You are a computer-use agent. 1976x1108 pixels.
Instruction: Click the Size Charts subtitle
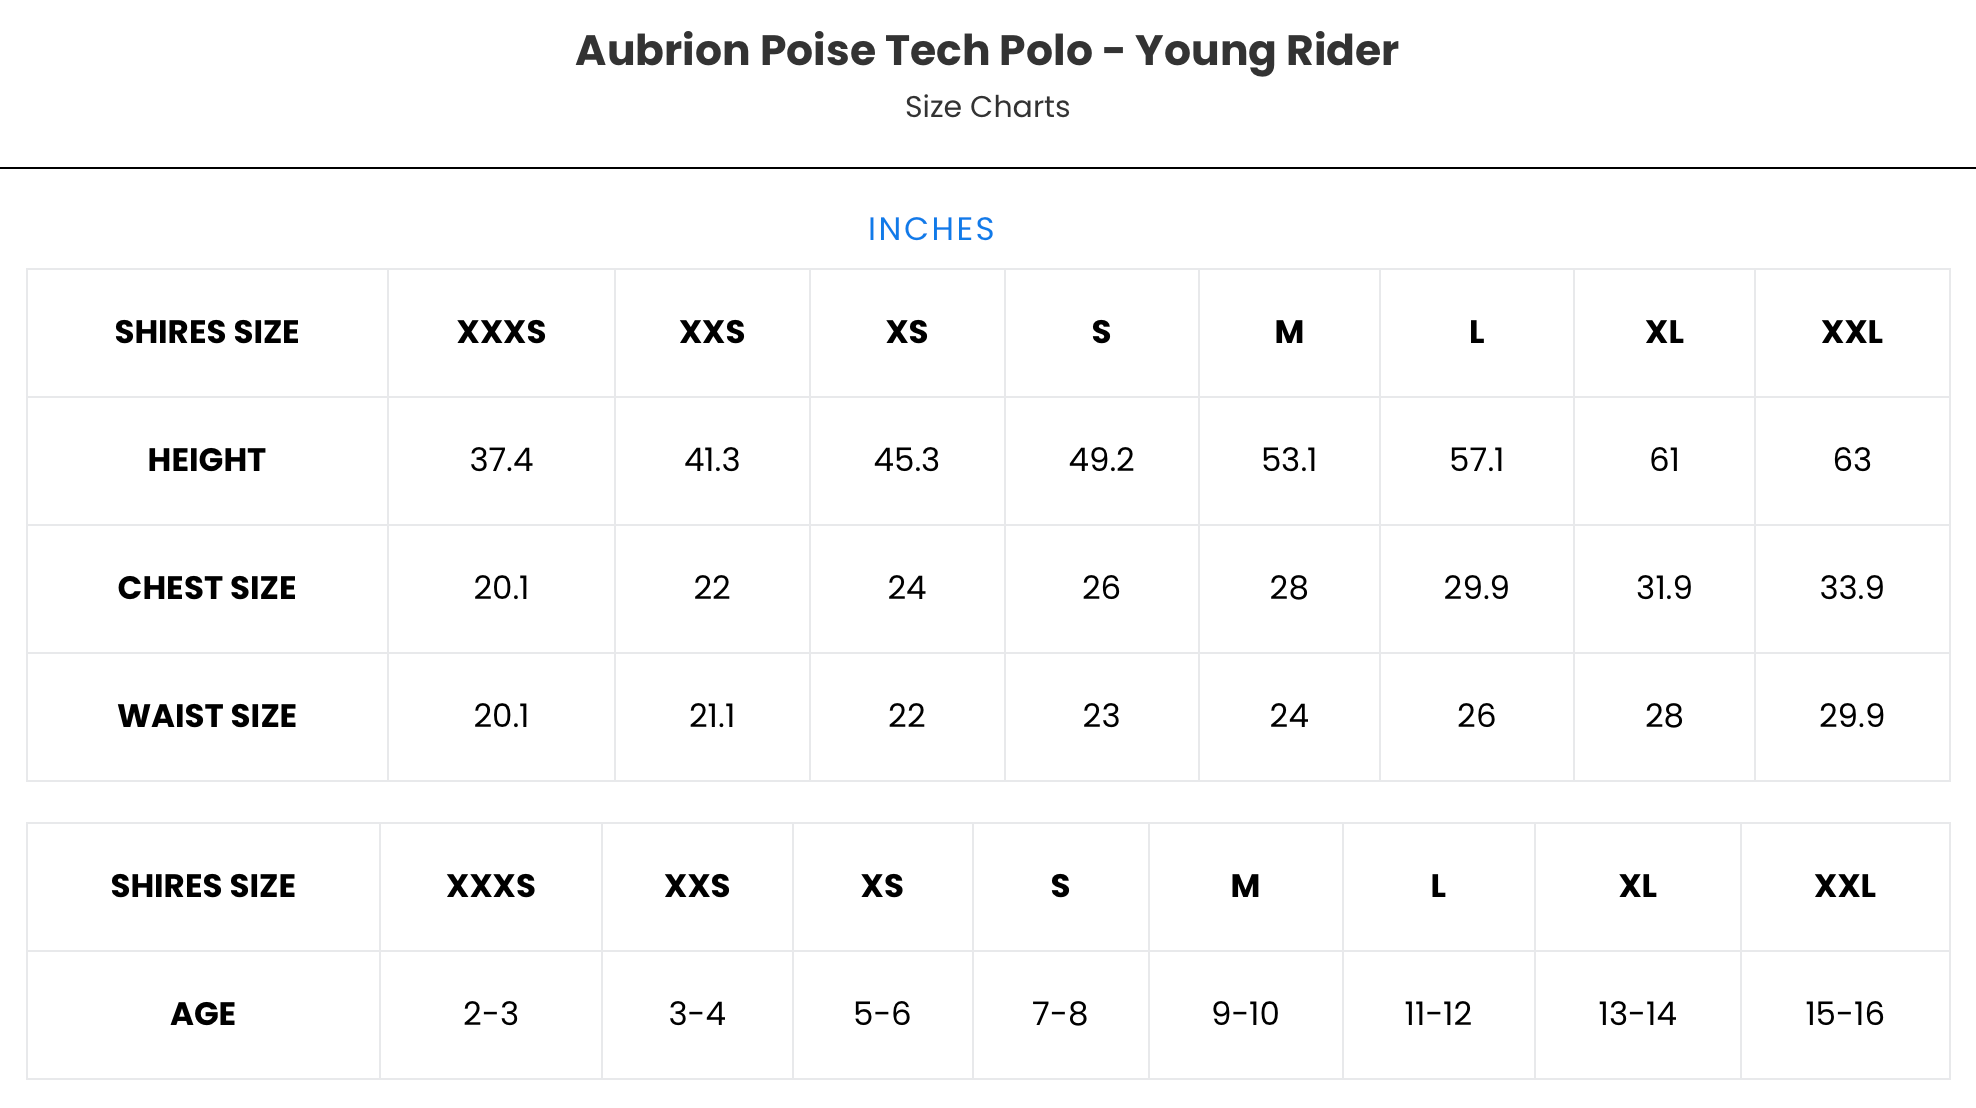click(987, 107)
